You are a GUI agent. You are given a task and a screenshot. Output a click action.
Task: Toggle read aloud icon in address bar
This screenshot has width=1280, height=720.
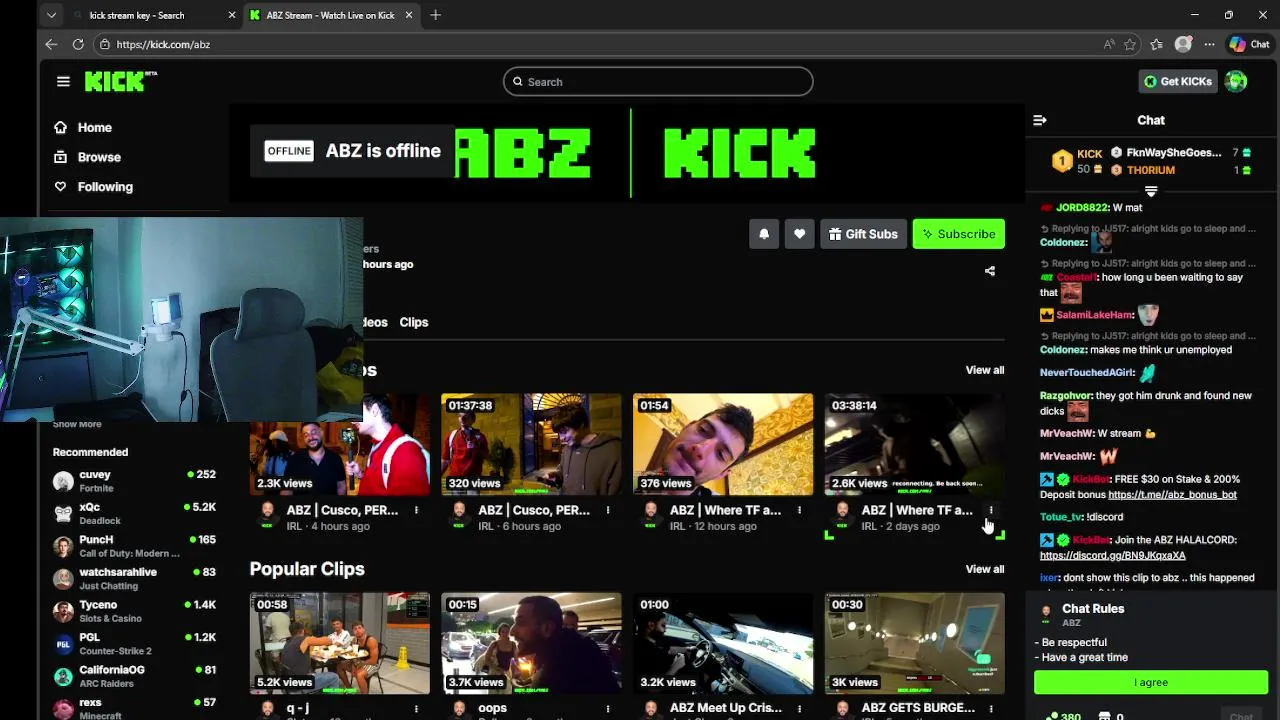click(1109, 44)
